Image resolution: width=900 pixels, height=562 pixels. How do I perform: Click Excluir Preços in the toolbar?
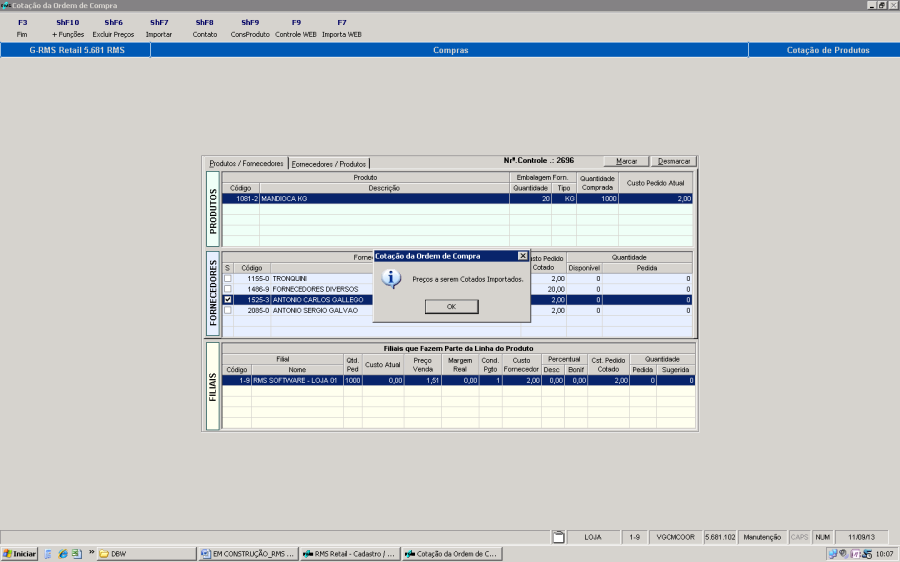click(x=114, y=28)
